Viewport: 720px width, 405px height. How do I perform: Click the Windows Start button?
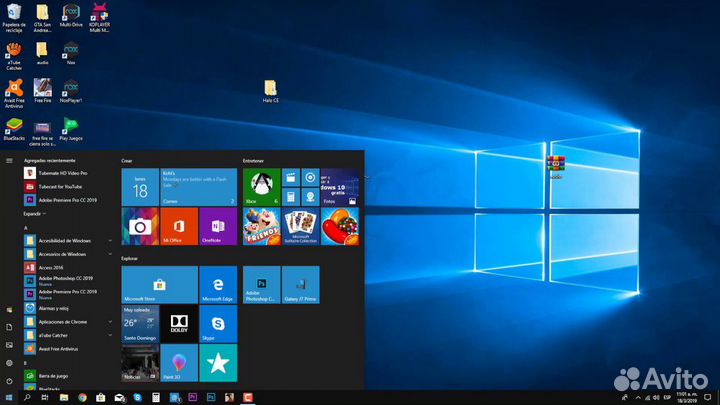pyautogui.click(x=9, y=397)
